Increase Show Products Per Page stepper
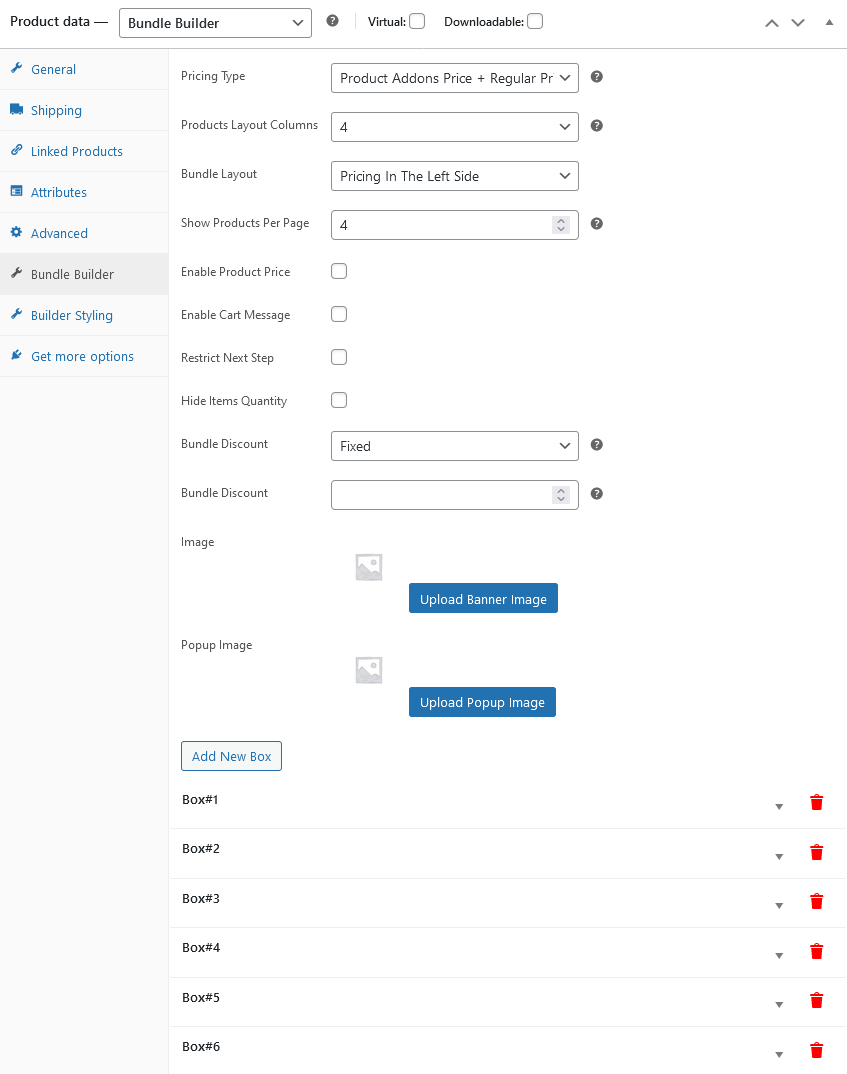Screen dimensions: 847x1074 click(x=561, y=221)
